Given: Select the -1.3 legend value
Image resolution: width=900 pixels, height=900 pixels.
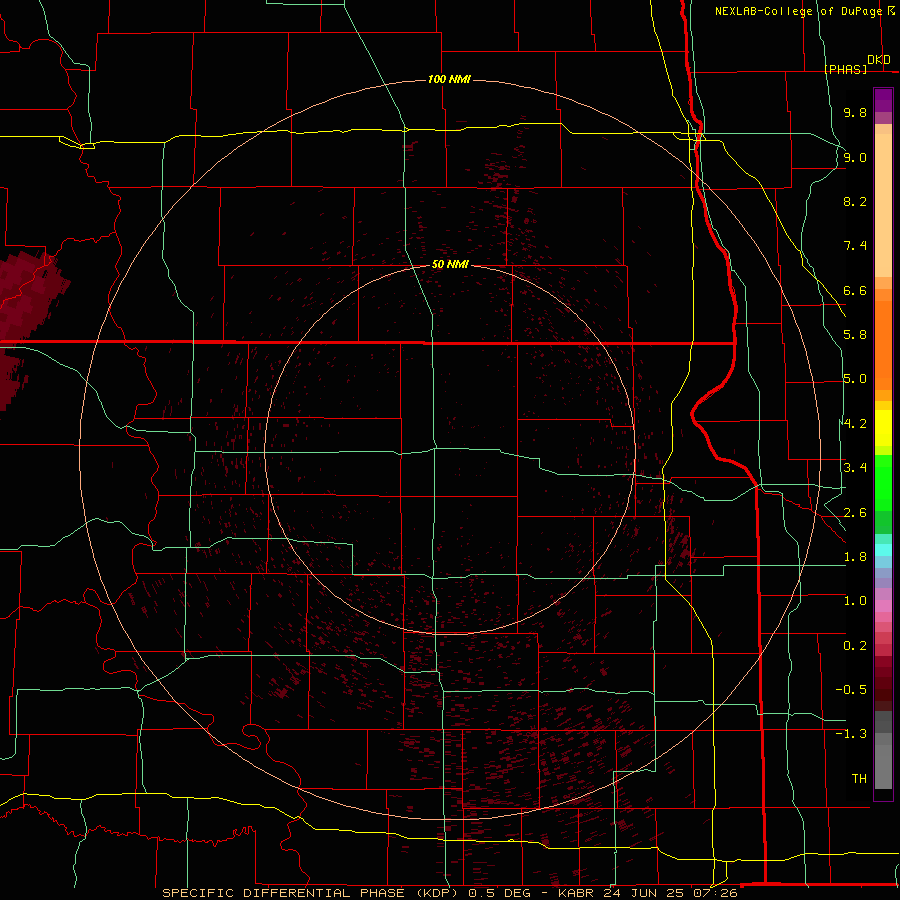Looking at the screenshot, I should 851,734.
